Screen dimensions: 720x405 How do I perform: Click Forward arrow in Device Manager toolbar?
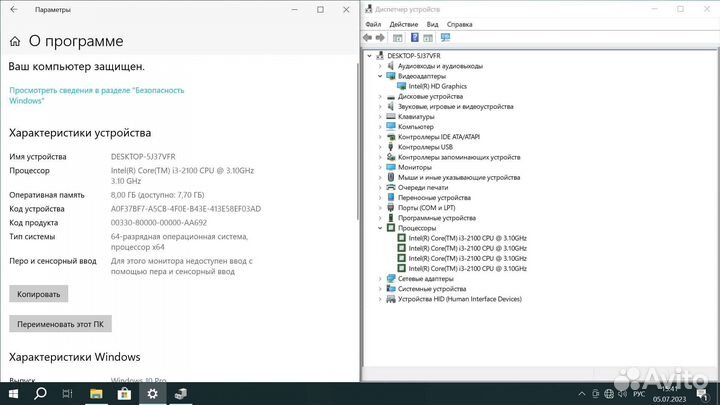point(380,38)
